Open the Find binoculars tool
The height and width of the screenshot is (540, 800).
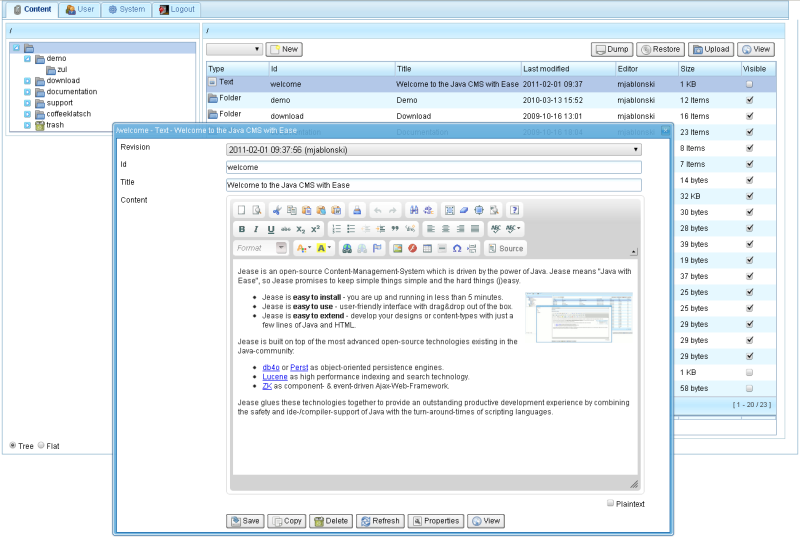point(414,210)
